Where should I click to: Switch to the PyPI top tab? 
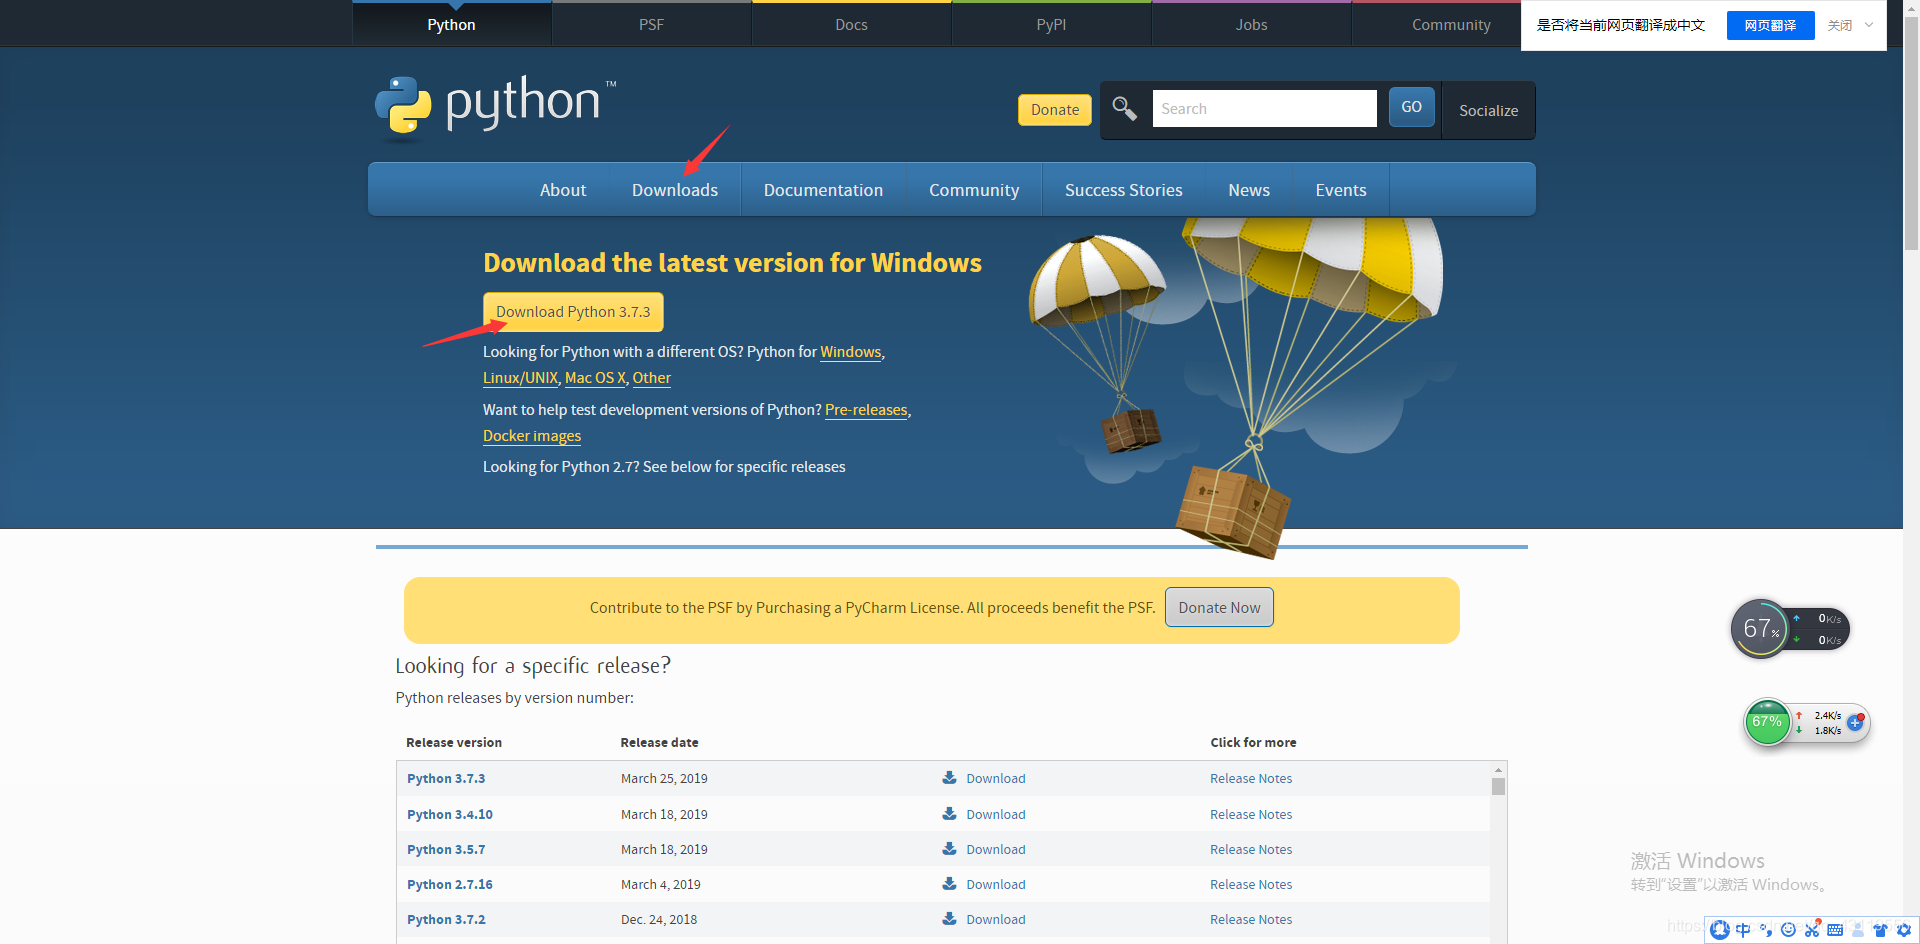point(1051,24)
